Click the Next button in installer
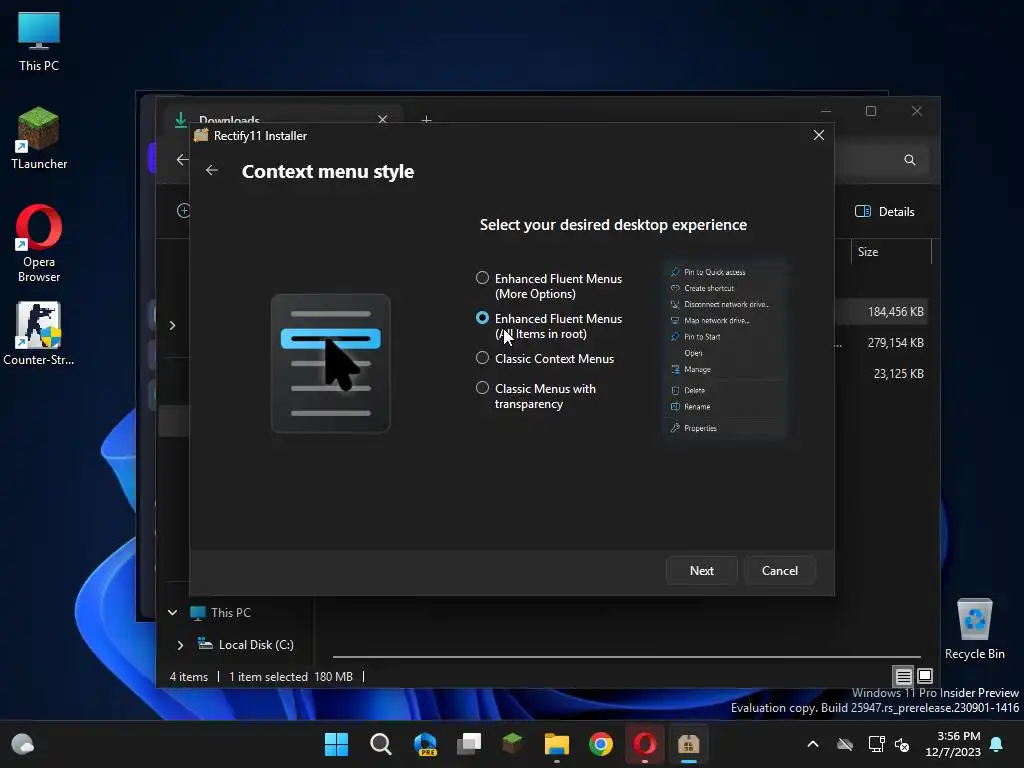1024x768 pixels. 701,571
